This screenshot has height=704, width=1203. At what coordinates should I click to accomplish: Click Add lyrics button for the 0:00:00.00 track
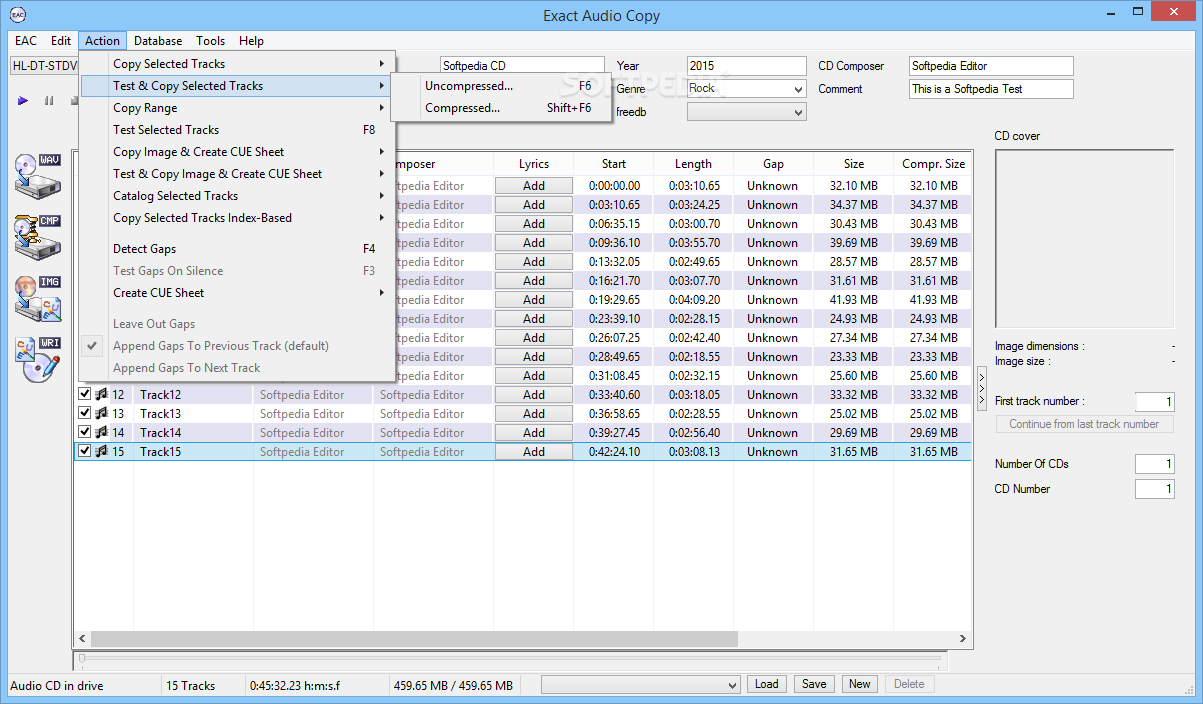click(x=534, y=186)
